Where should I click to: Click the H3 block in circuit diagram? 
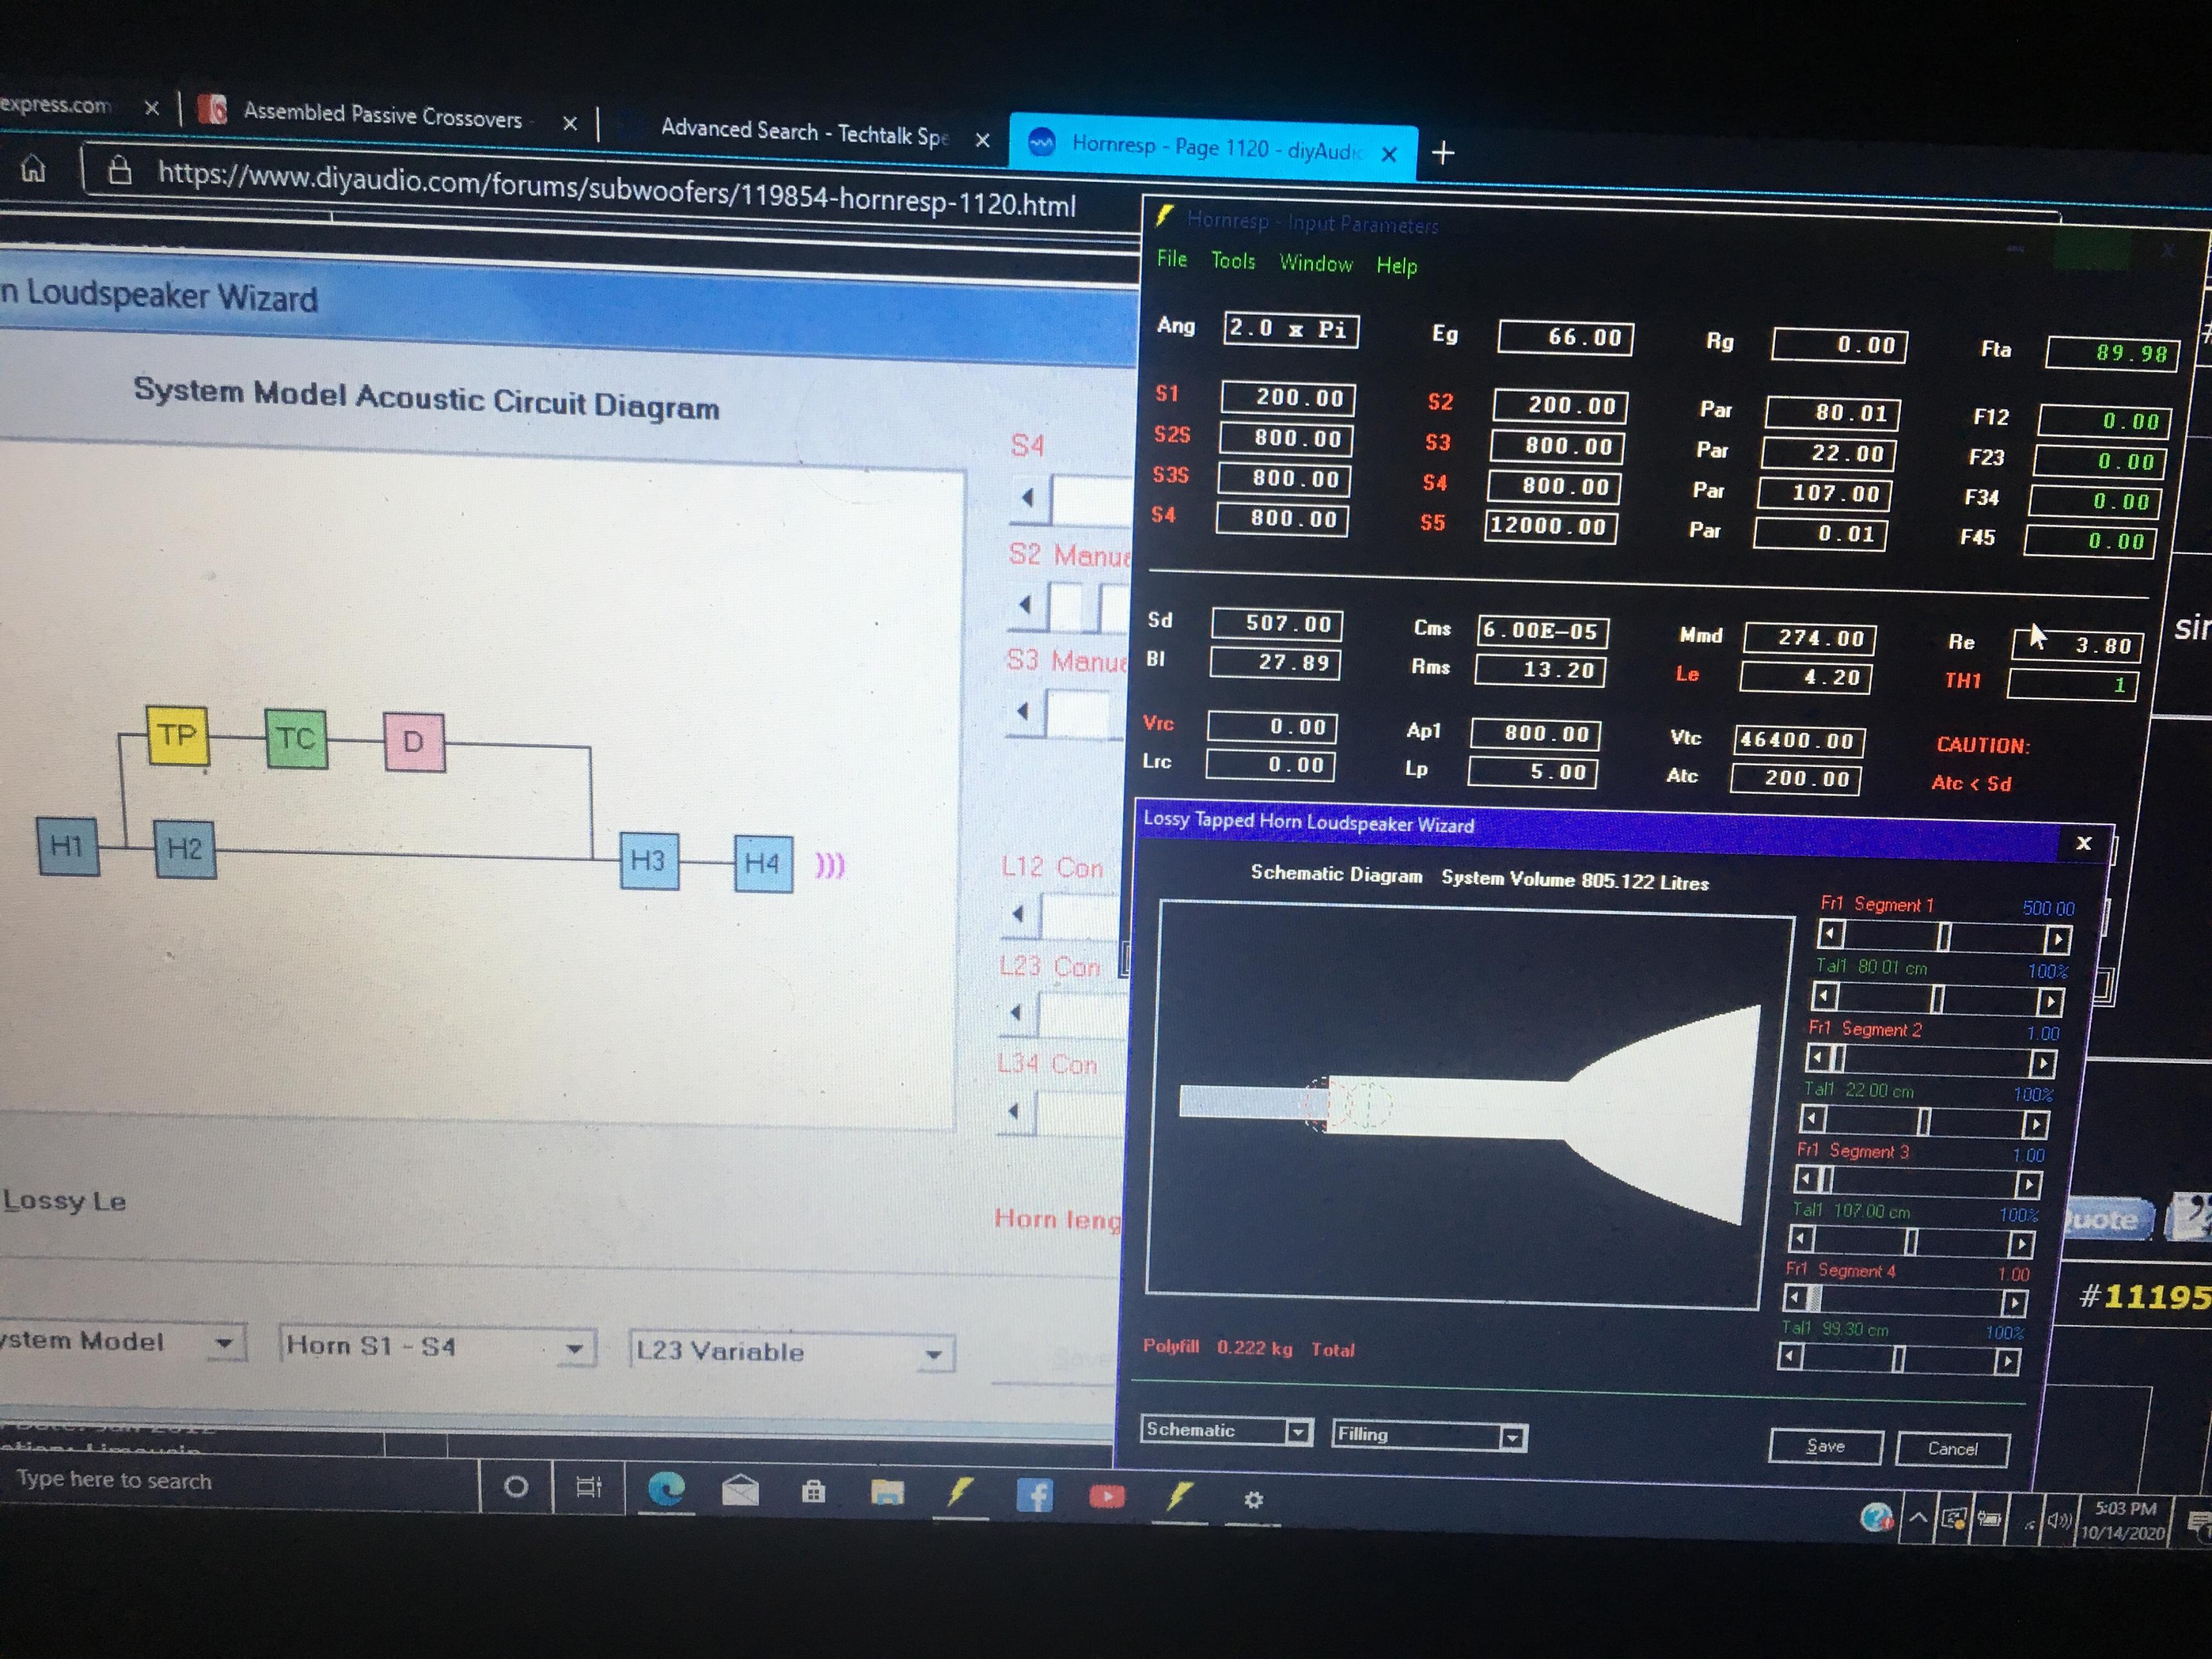(648, 861)
